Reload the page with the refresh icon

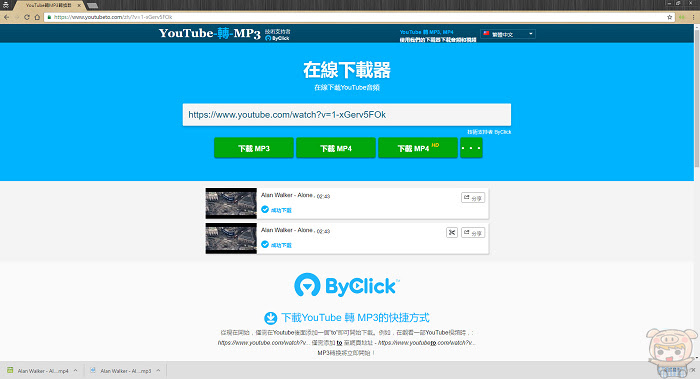(x=27, y=17)
